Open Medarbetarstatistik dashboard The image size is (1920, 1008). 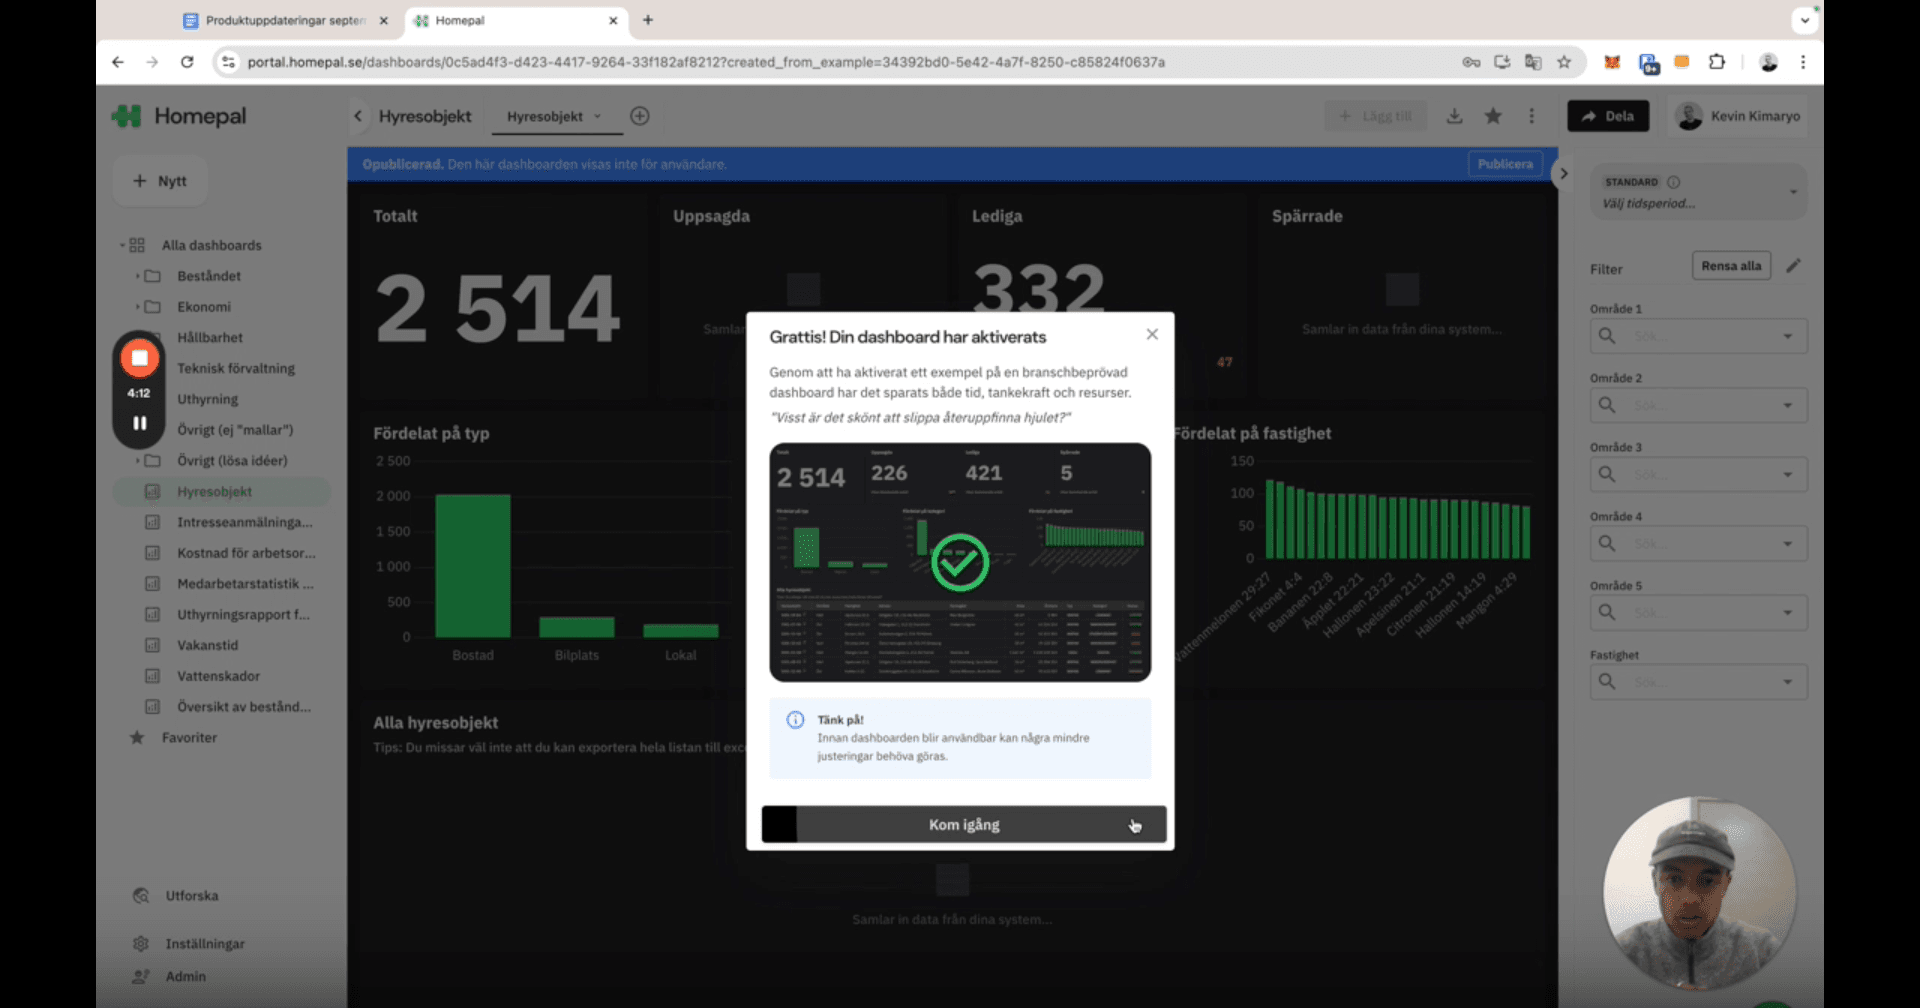tap(245, 584)
